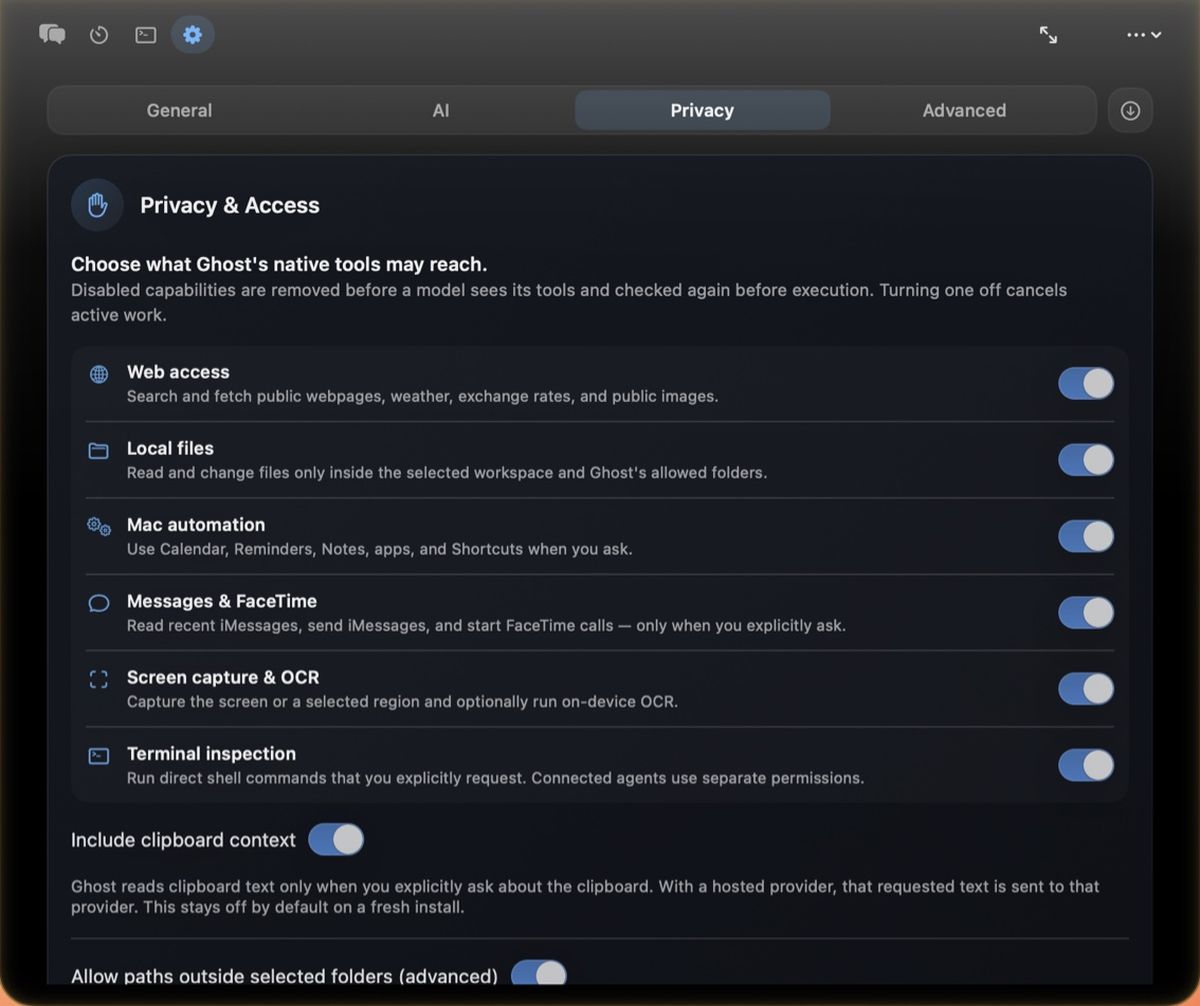This screenshot has height=1006, width=1200.
Task: Click the Mac automation gears icon
Action: coord(99,527)
